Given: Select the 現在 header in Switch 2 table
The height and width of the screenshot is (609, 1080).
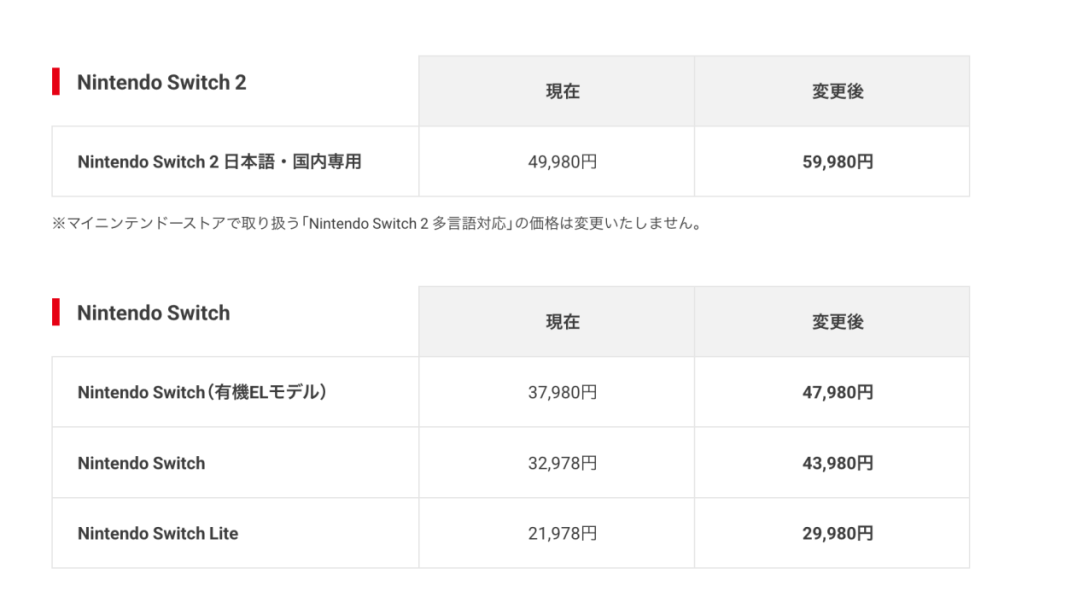Looking at the screenshot, I should point(563,92).
